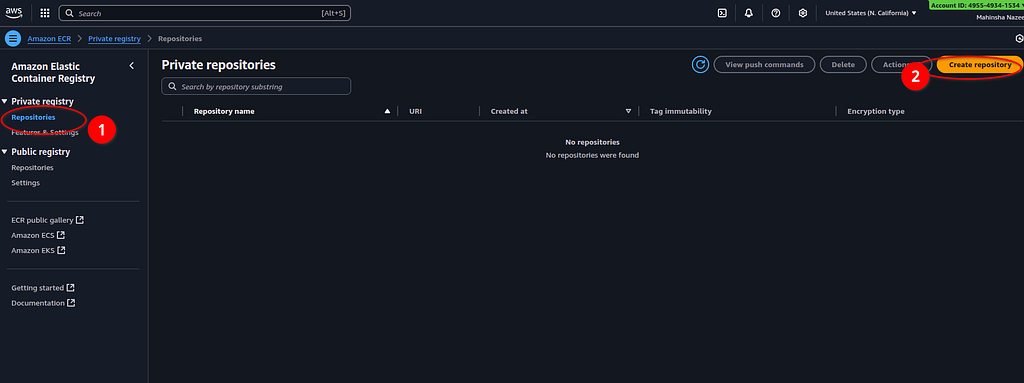Open the ECR public gallery link
The width and height of the screenshot is (1024, 383).
point(48,220)
